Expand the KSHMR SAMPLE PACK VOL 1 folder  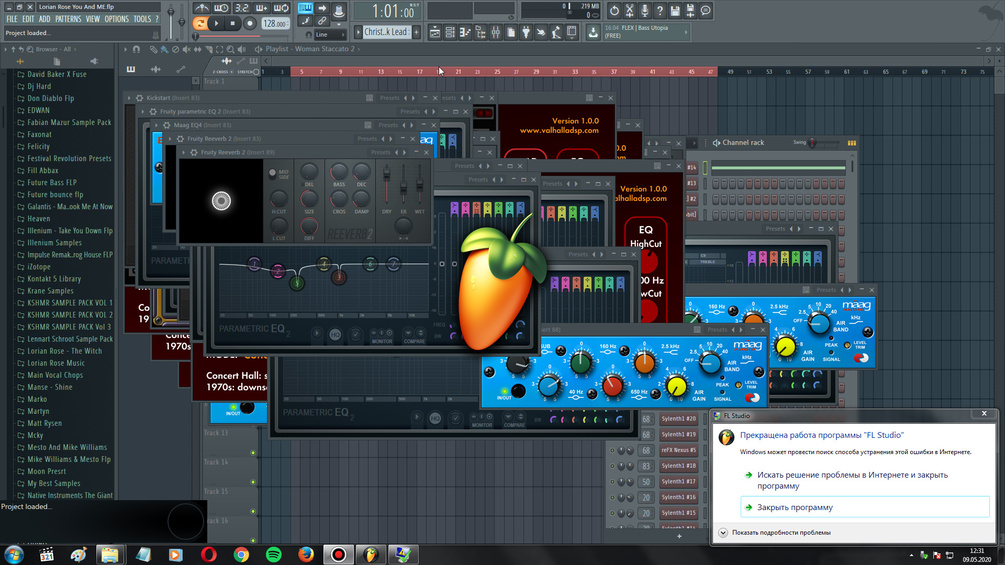(69, 302)
